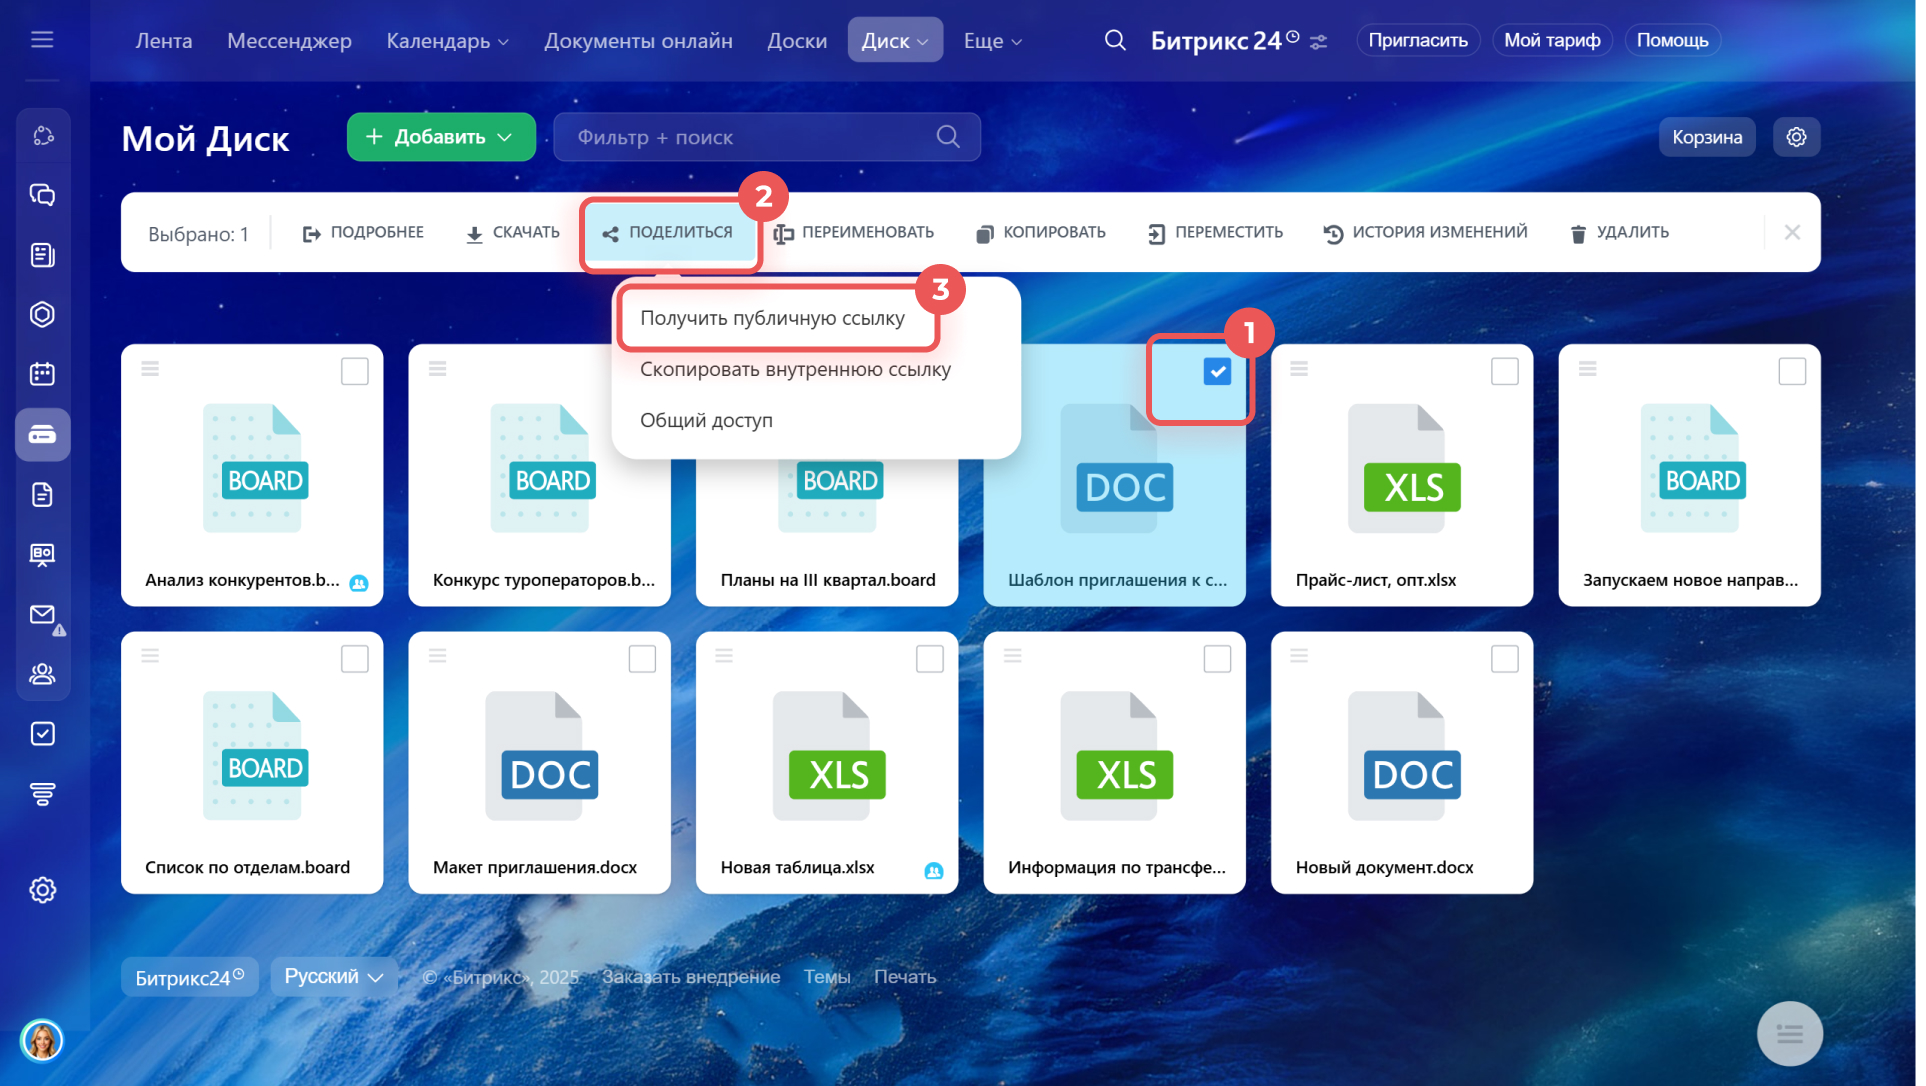The width and height of the screenshot is (1926, 1086).
Task: Click the Корзина button
Action: pos(1706,137)
